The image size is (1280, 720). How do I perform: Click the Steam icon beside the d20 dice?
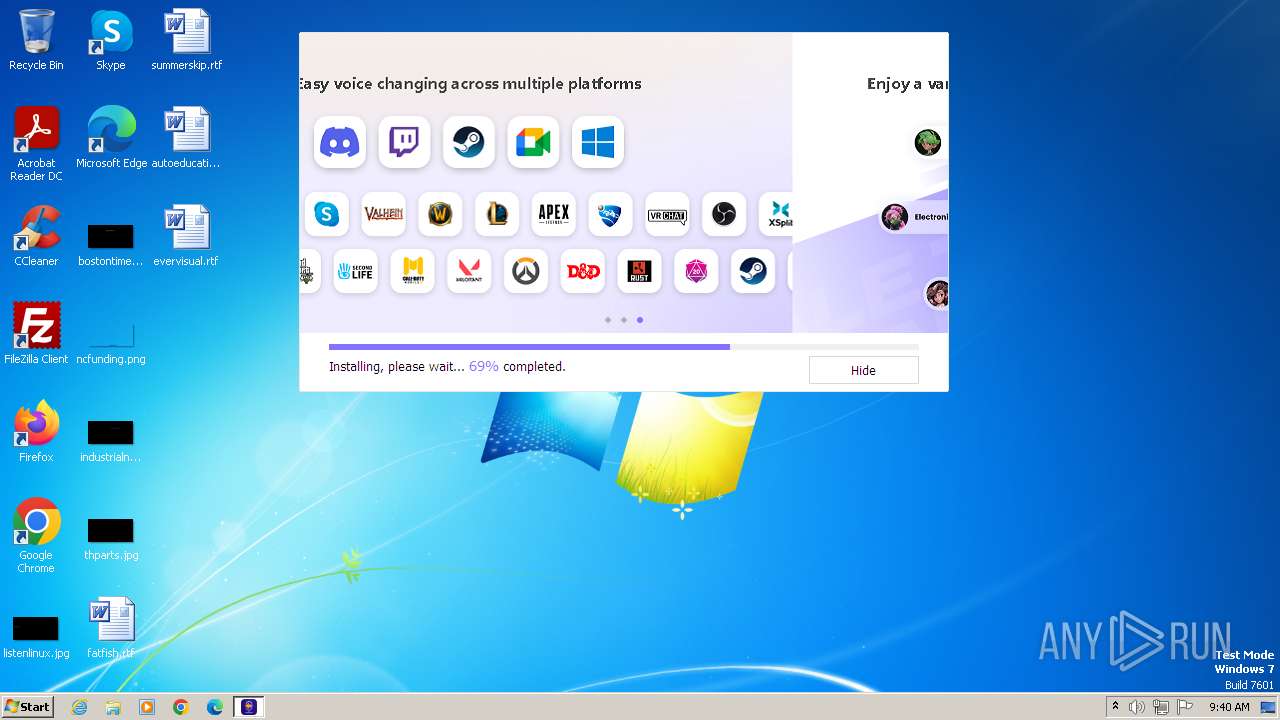pos(753,271)
